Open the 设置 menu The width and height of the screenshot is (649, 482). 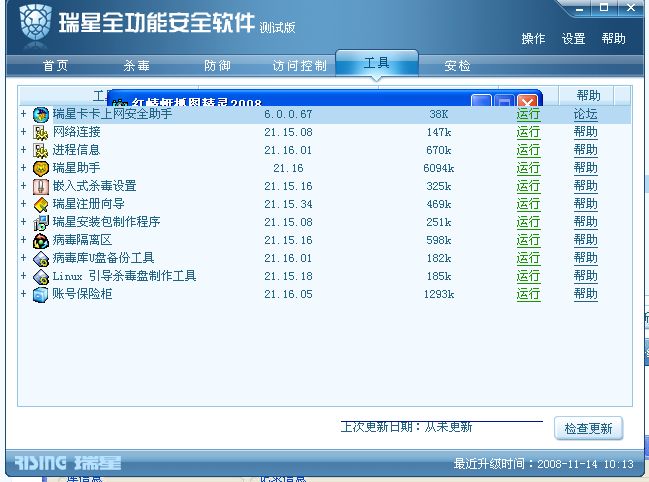coord(573,38)
